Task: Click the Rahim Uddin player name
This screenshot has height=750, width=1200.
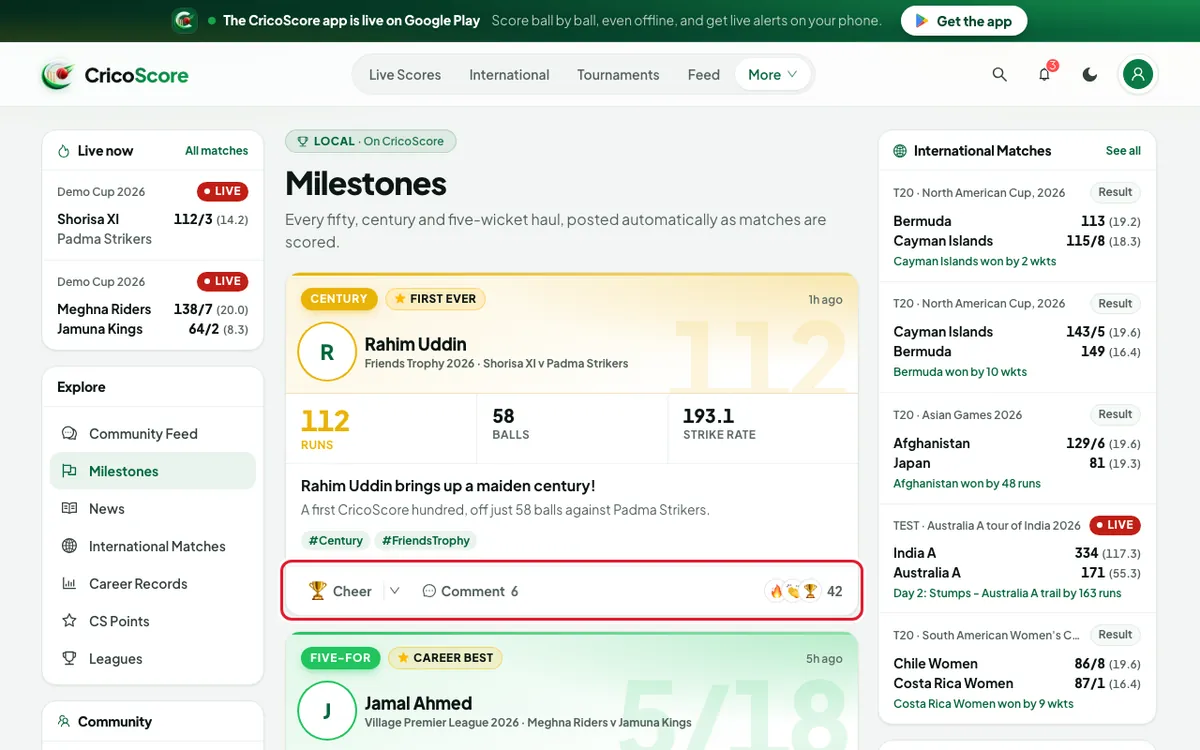Action: (416, 345)
